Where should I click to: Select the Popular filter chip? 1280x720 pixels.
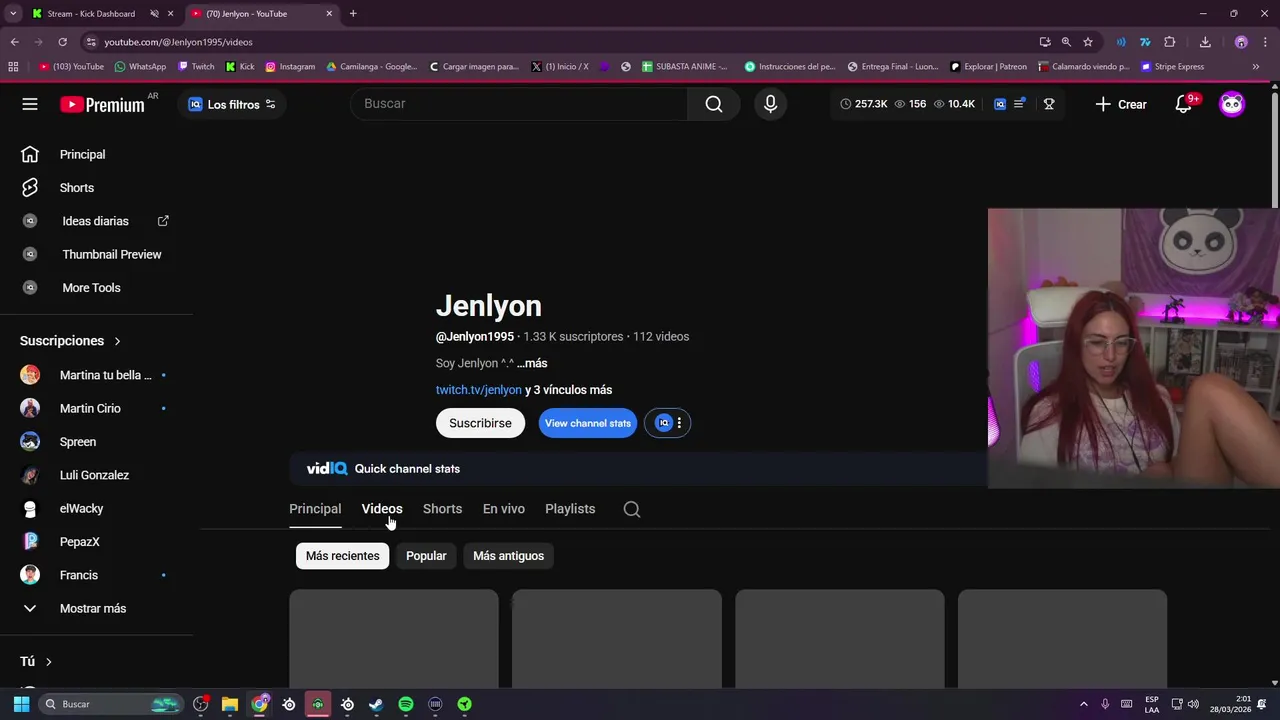[426, 556]
